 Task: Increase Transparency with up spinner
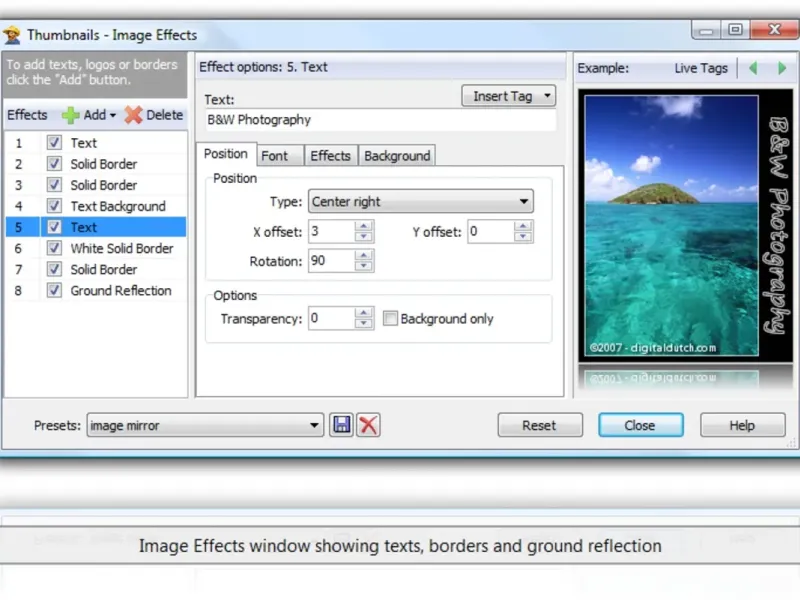364,313
